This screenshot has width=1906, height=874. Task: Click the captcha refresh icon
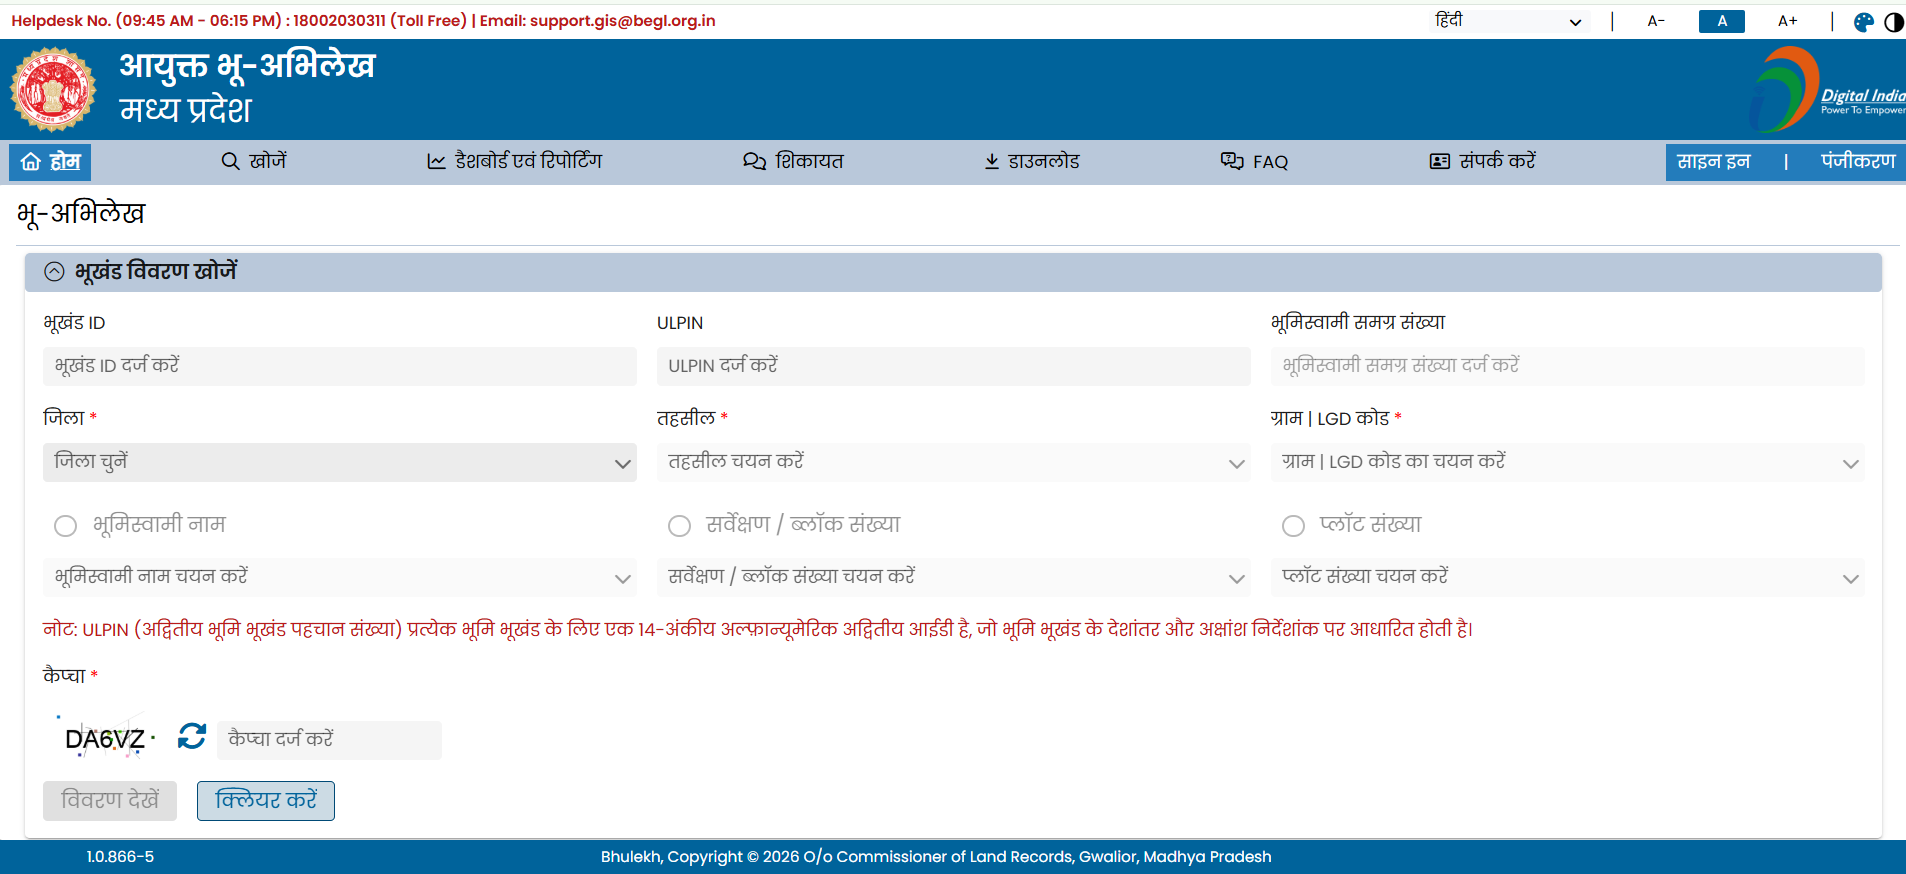point(191,737)
